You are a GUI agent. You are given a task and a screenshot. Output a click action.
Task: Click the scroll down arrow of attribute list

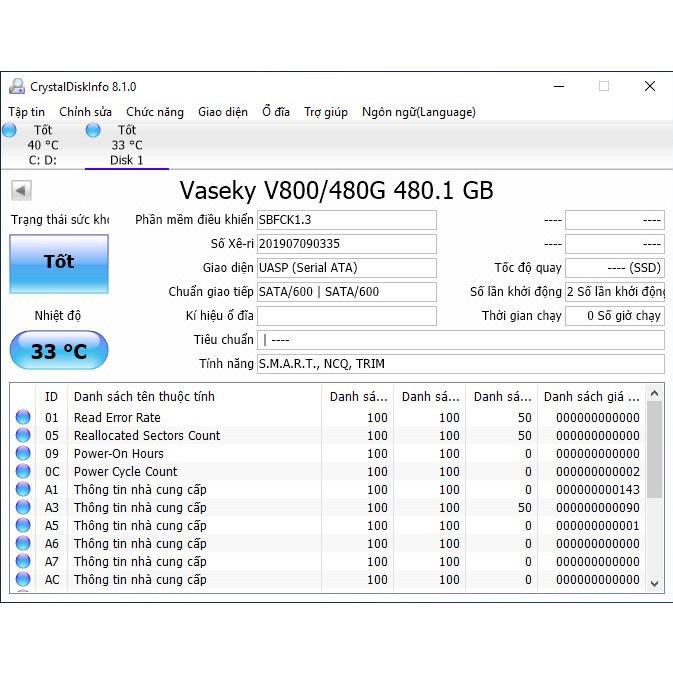655,583
